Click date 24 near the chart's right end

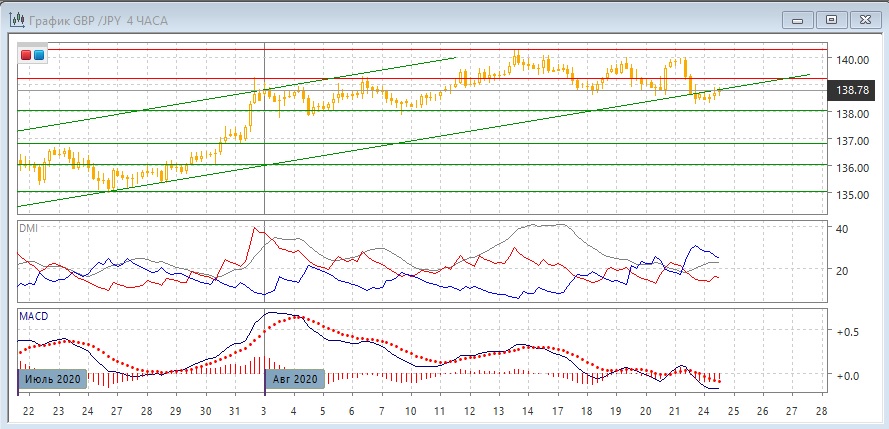coord(705,412)
